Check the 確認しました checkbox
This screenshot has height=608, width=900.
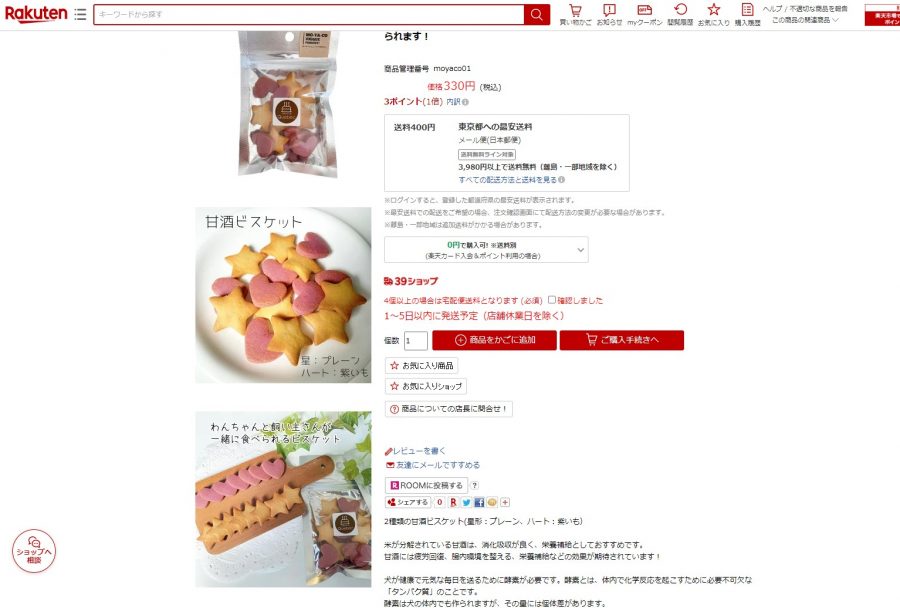552,300
